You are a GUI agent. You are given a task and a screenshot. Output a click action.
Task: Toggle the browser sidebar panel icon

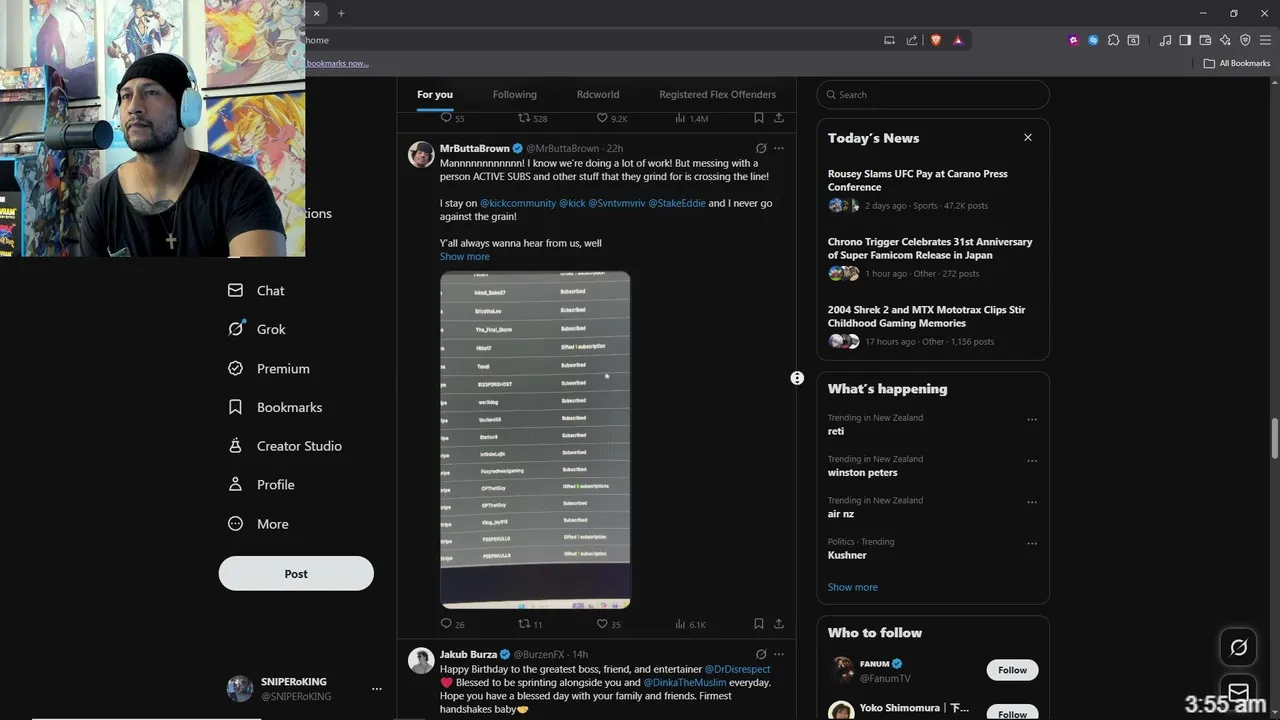click(x=1185, y=40)
